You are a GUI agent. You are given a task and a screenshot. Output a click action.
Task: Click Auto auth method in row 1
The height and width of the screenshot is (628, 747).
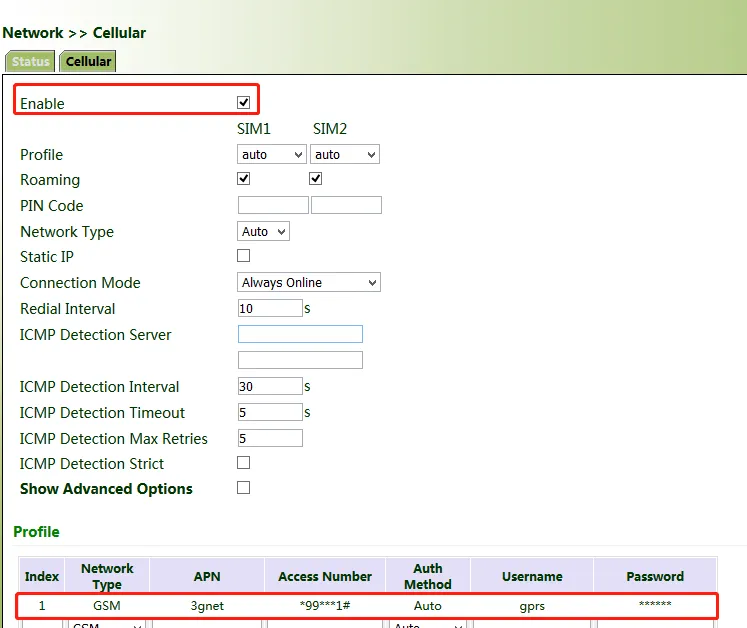pyautogui.click(x=427, y=606)
